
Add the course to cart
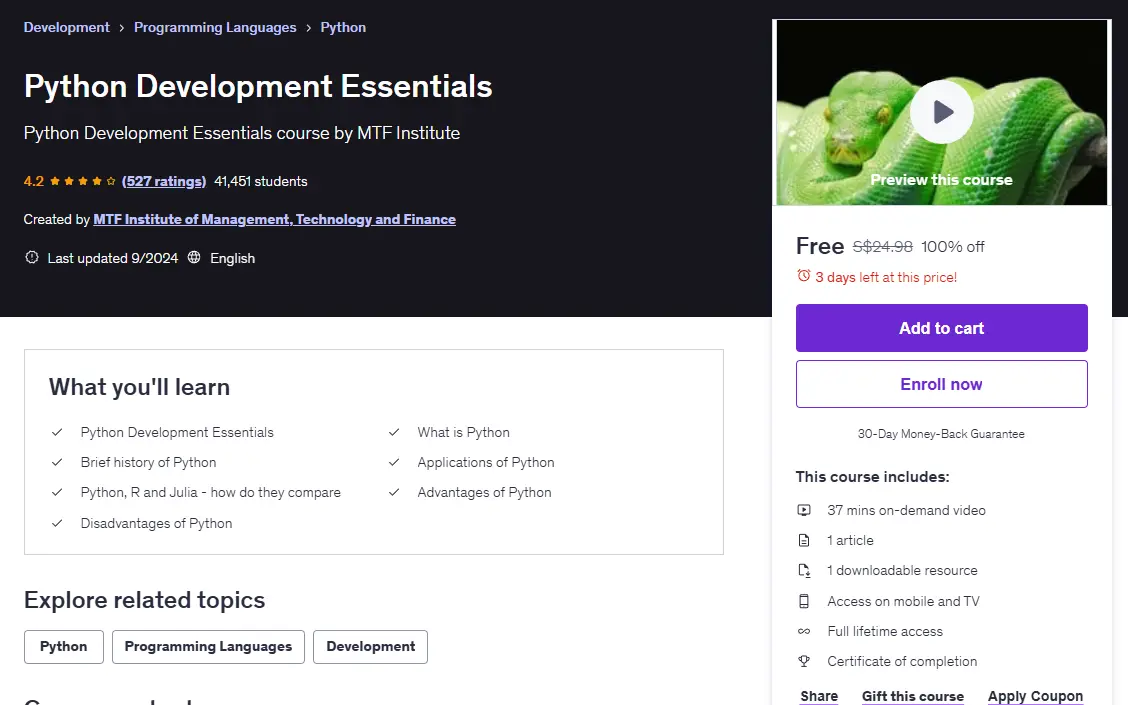941,328
